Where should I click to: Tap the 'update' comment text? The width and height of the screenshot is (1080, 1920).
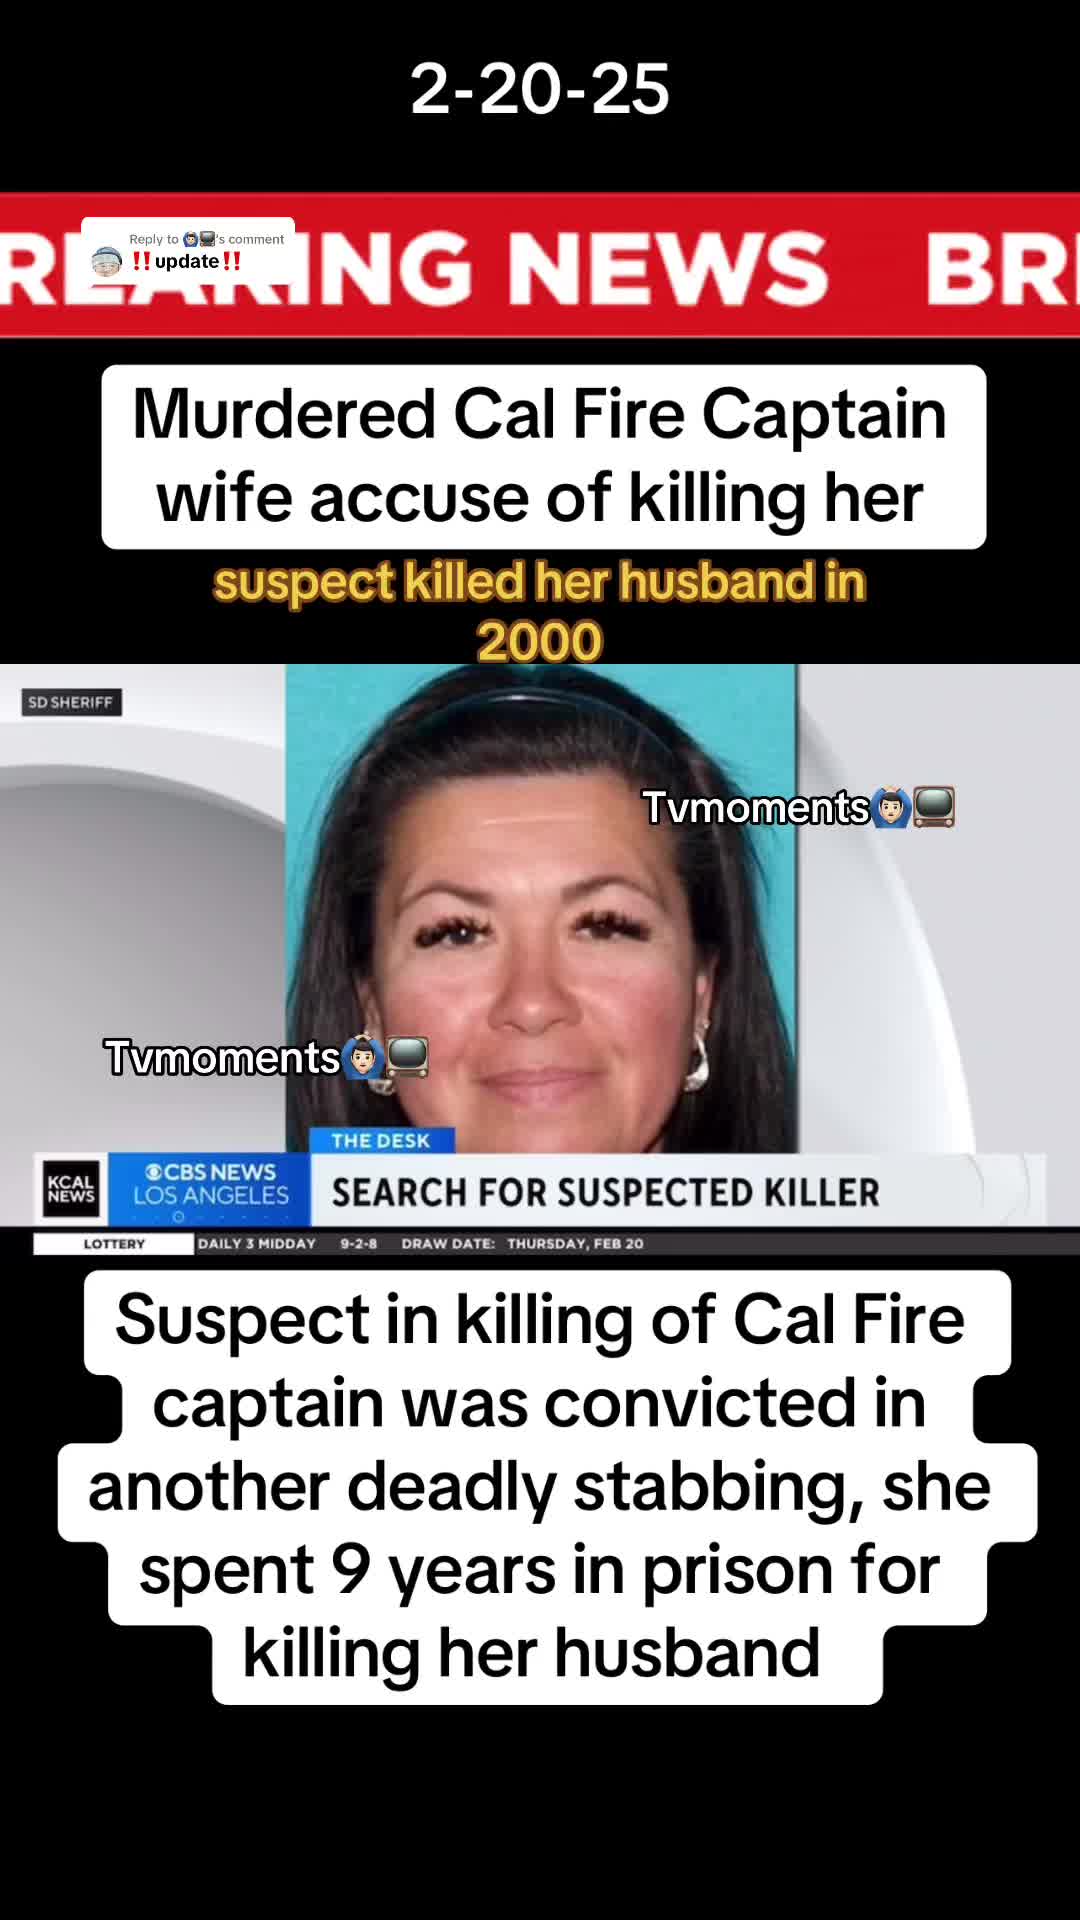pyautogui.click(x=186, y=261)
